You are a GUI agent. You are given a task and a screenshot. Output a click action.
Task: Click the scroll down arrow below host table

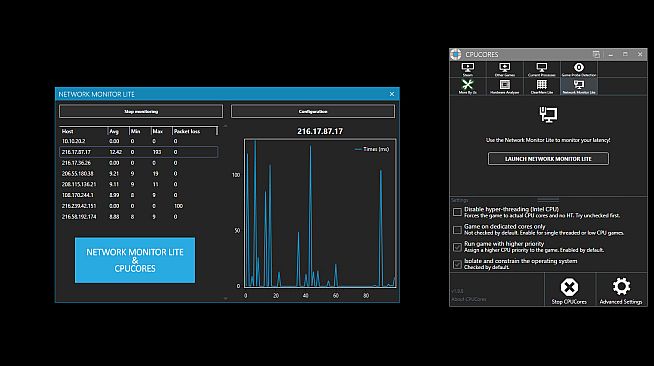click(x=226, y=298)
